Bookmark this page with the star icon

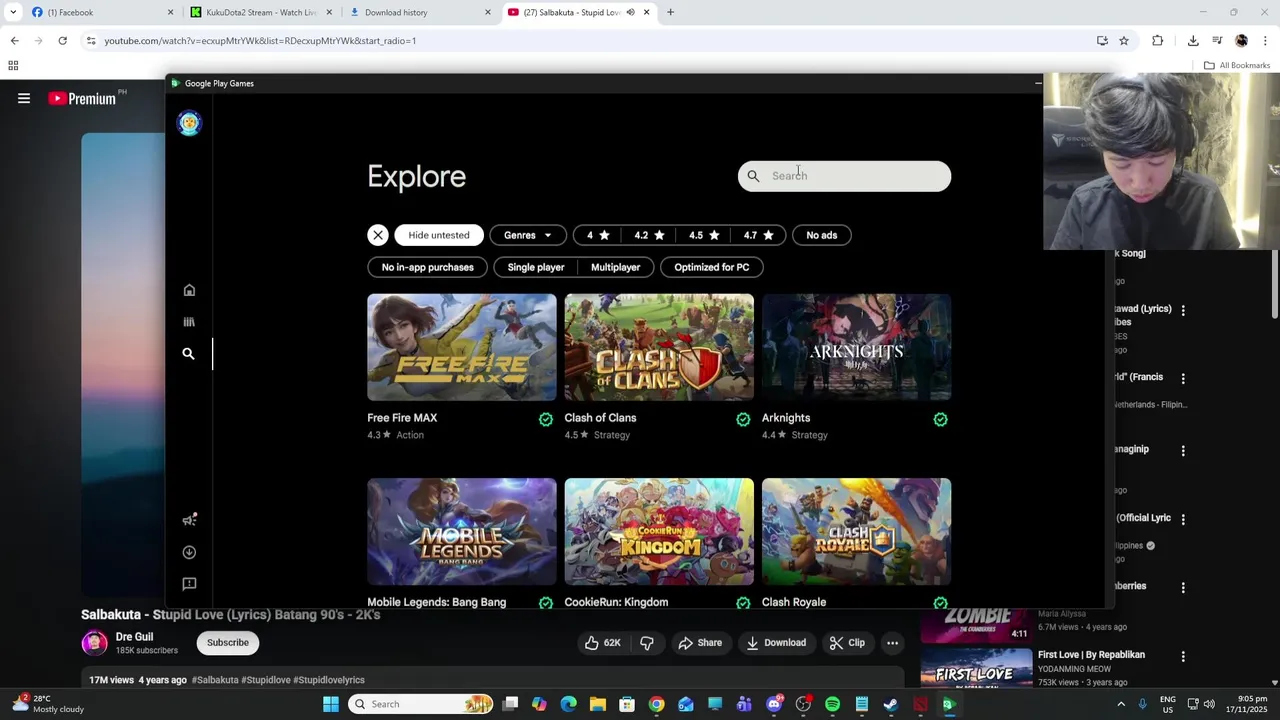pyautogui.click(x=1124, y=41)
